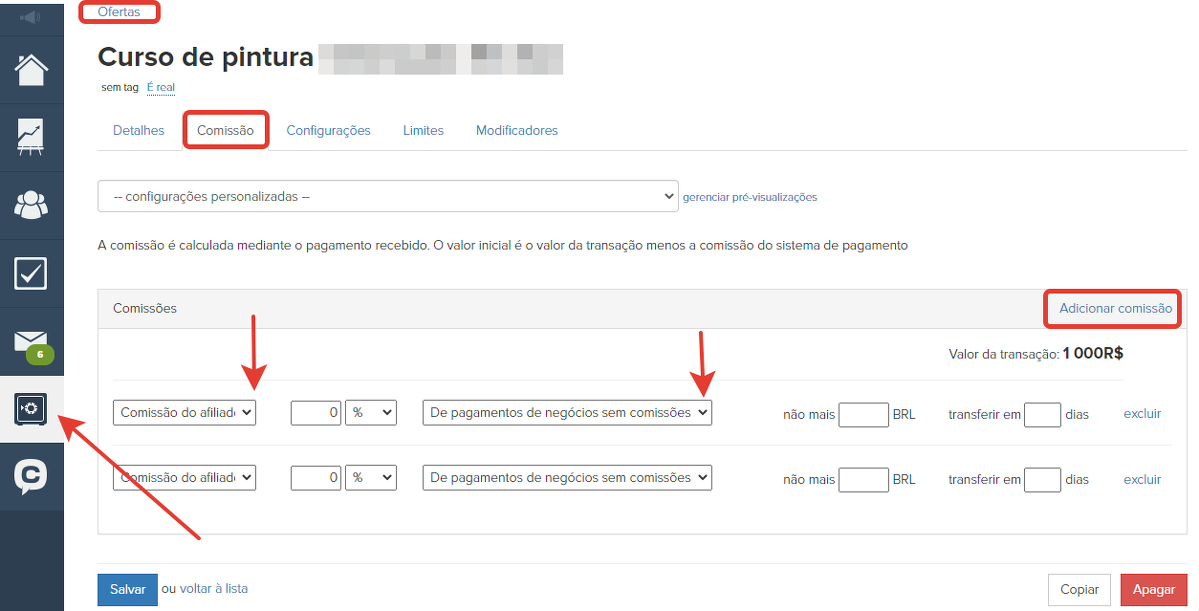Open the analytics chart icon in sidebar
This screenshot has width=1199, height=611.
31,137
